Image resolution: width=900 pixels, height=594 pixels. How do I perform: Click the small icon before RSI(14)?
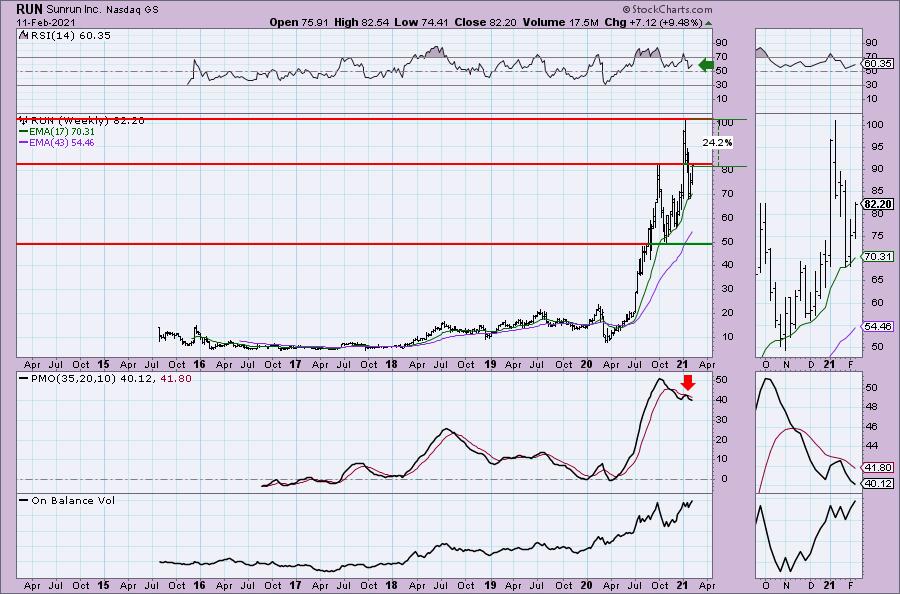click(23, 35)
